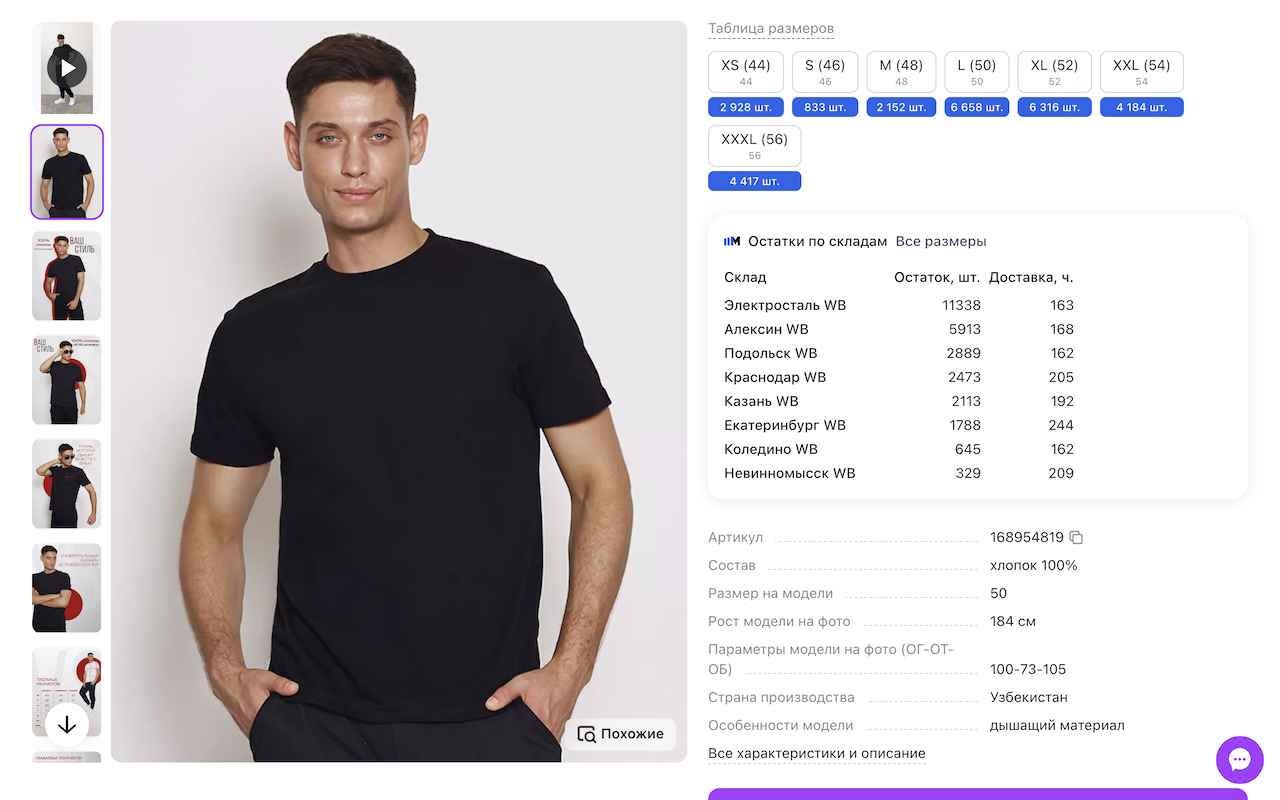Click the Электросталь WB warehouse row
Image resolution: width=1280 pixels, height=800 pixels.
click(785, 305)
